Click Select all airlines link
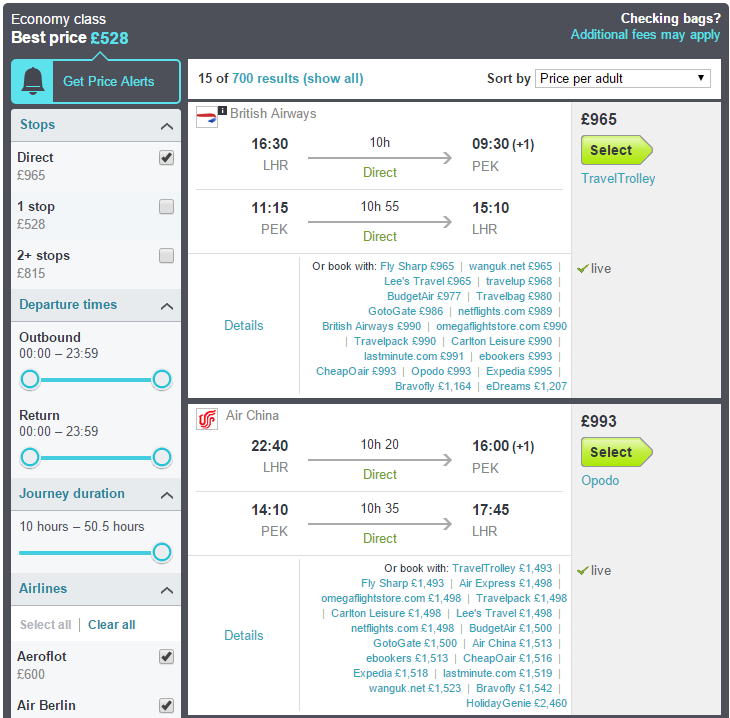 coord(46,625)
